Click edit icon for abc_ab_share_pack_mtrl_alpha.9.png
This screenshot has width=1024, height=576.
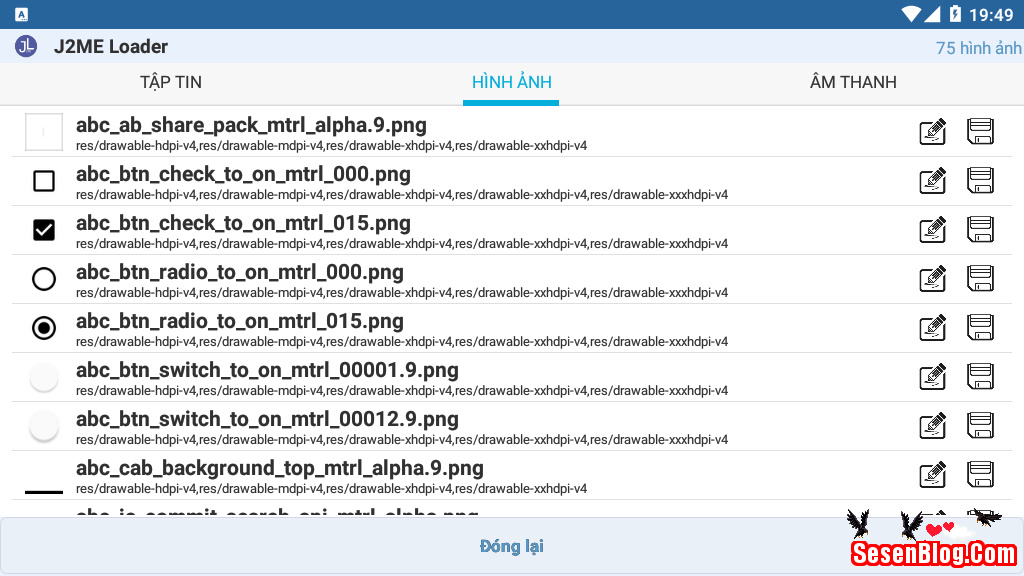[x=932, y=132]
